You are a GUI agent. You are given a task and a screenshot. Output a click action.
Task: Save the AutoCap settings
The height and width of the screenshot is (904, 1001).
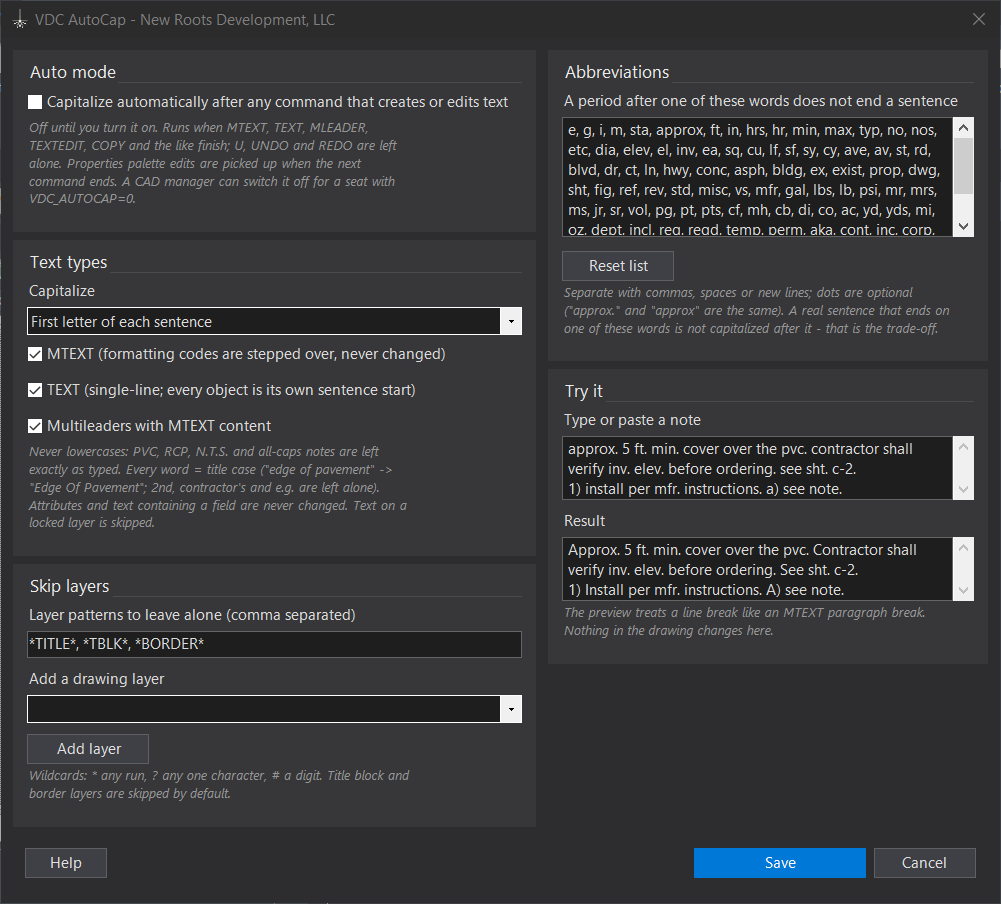(779, 863)
